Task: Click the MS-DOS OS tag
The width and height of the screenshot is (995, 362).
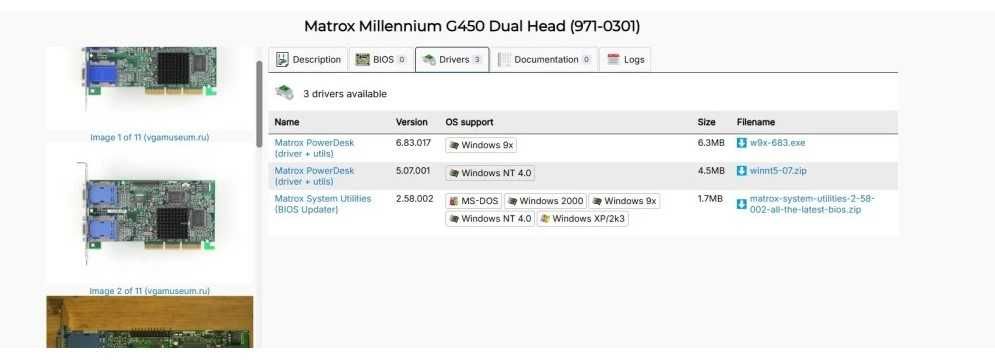Action: click(473, 201)
